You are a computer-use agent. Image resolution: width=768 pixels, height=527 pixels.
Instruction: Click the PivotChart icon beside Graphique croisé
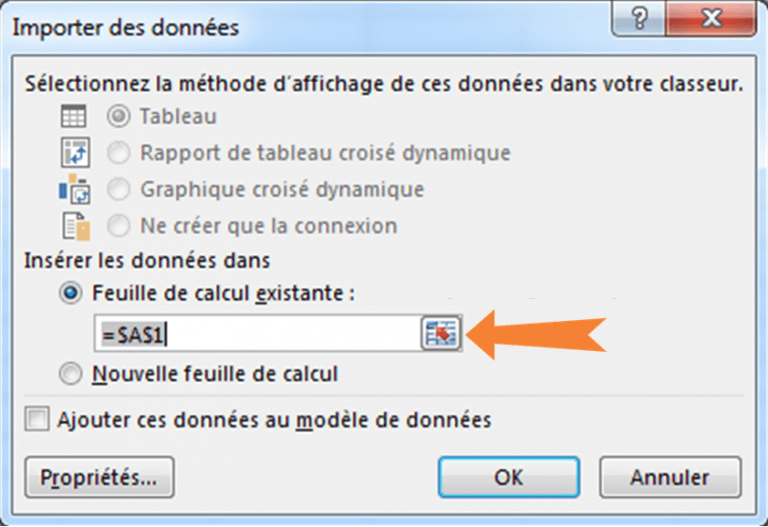pos(74,189)
